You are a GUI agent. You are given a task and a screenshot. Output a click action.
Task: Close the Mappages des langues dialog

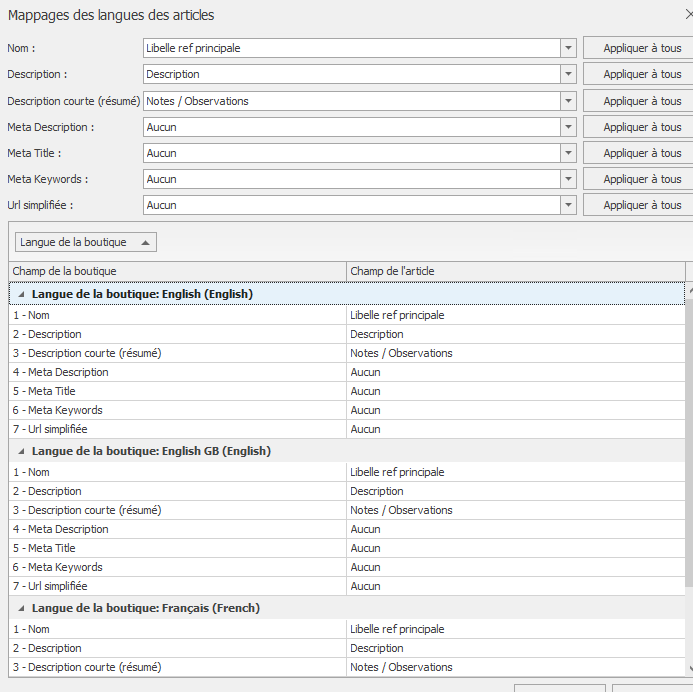[x=689, y=15]
